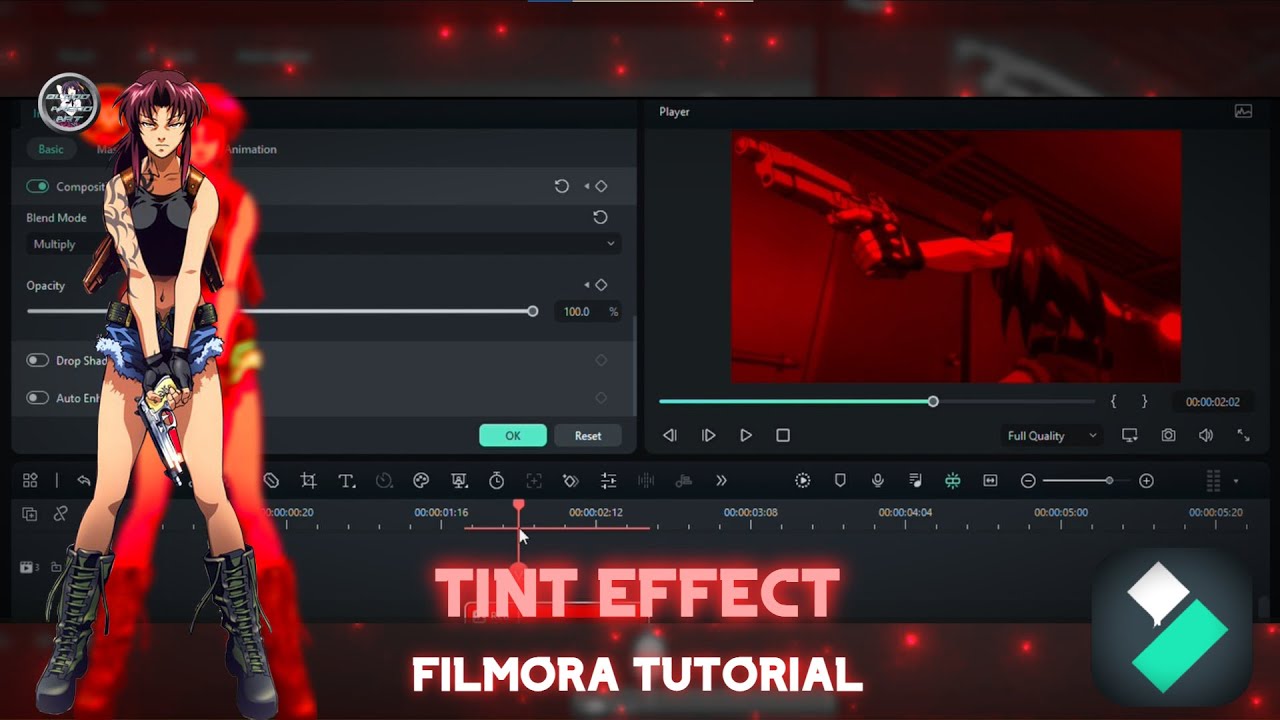This screenshot has width=1280, height=720.
Task: Click the play-frame button after previous frame
Action: [708, 435]
